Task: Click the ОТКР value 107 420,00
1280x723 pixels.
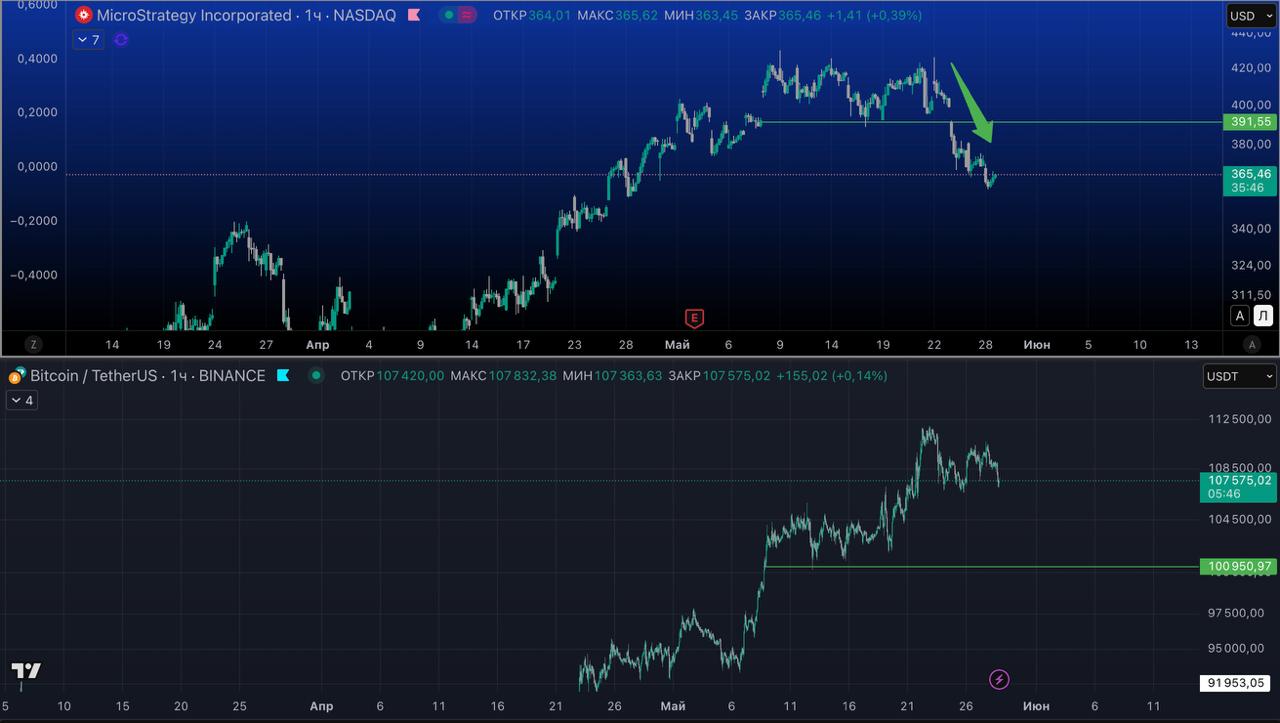Action: [x=409, y=376]
